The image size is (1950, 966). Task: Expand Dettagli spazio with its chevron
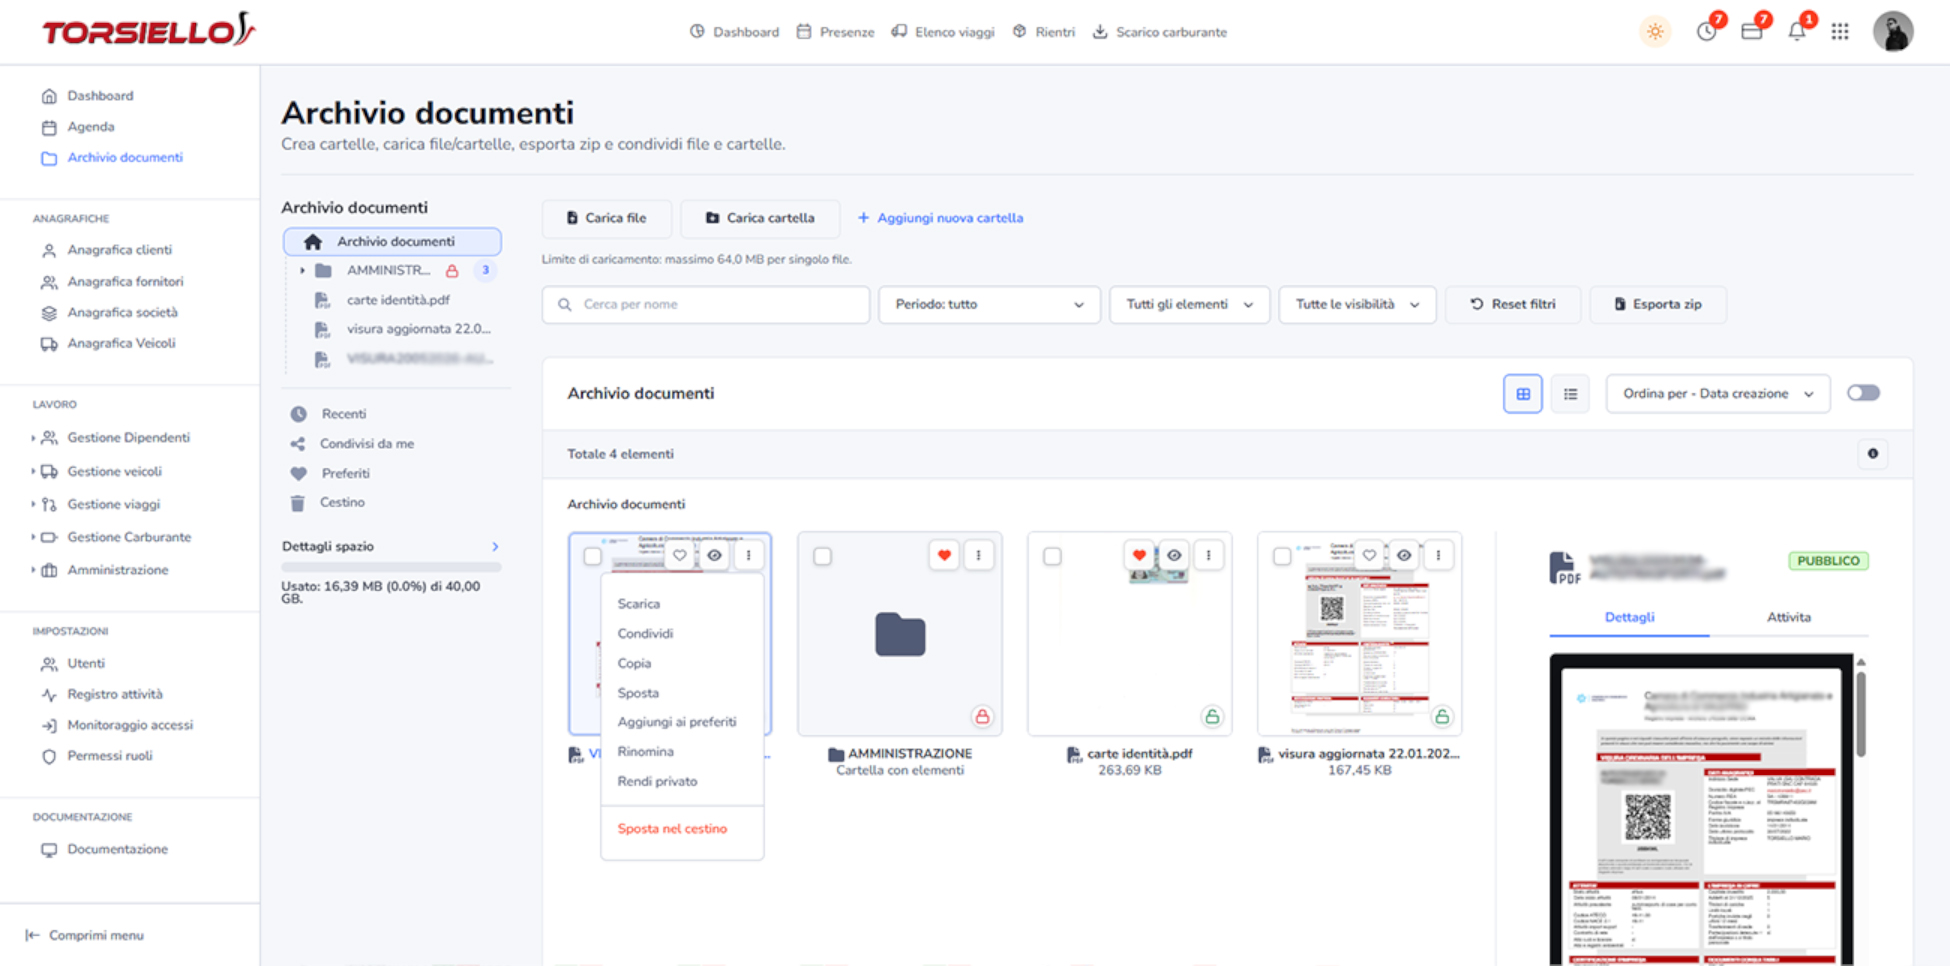(495, 546)
